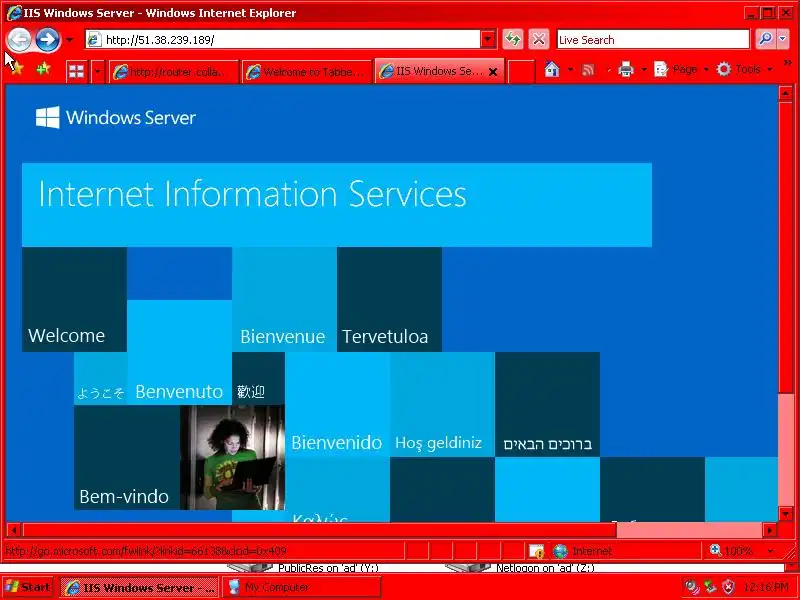Switch to the Welcome to Tabbed tab
The width and height of the screenshot is (800, 600).
click(x=307, y=71)
